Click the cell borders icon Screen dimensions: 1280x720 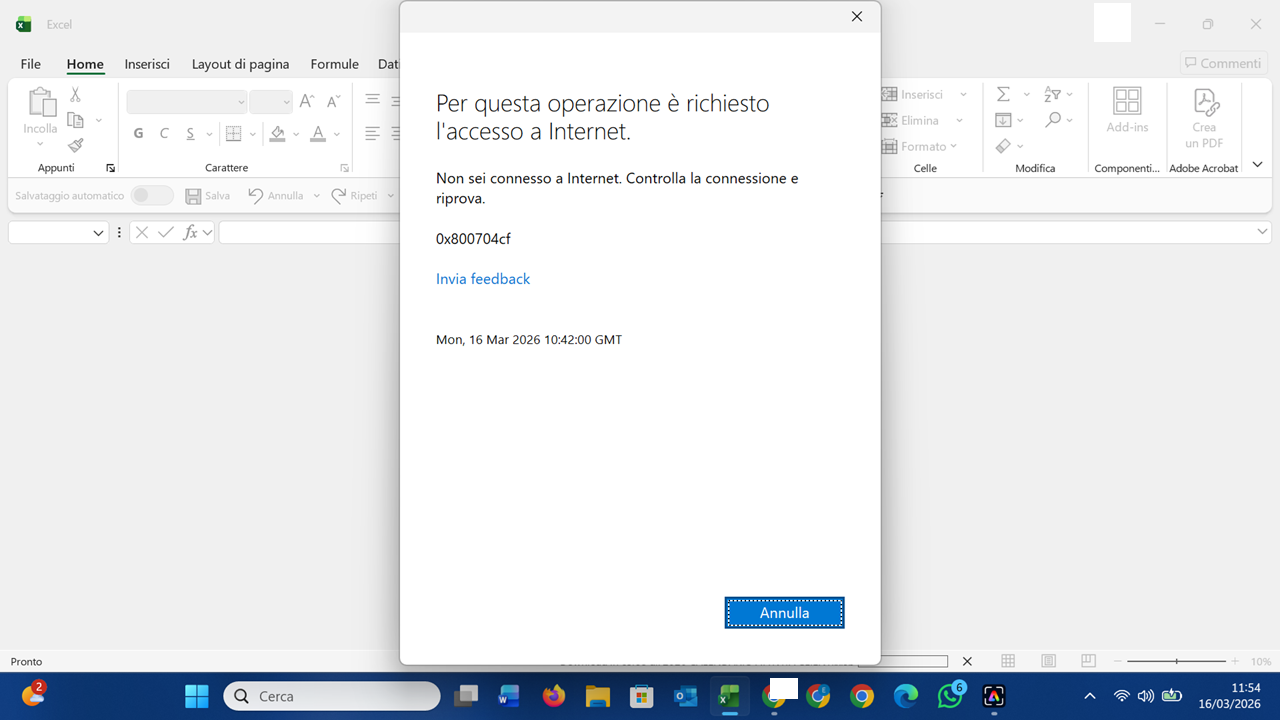click(233, 133)
